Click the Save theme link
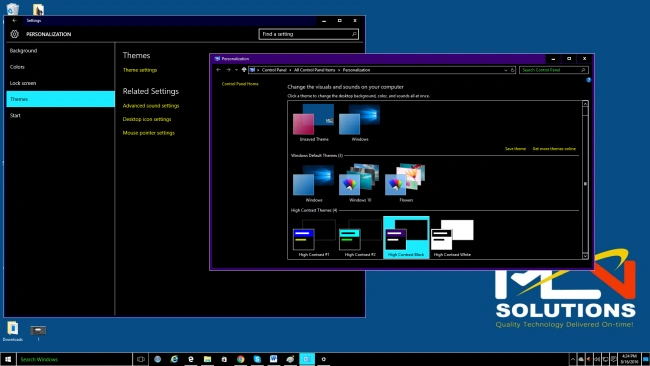 [515, 148]
